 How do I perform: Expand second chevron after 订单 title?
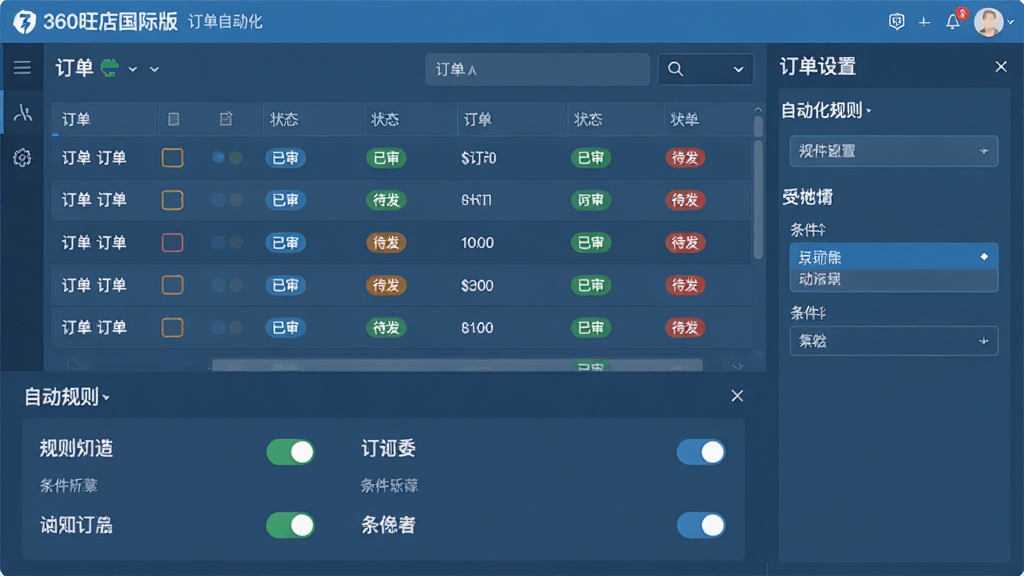(154, 69)
